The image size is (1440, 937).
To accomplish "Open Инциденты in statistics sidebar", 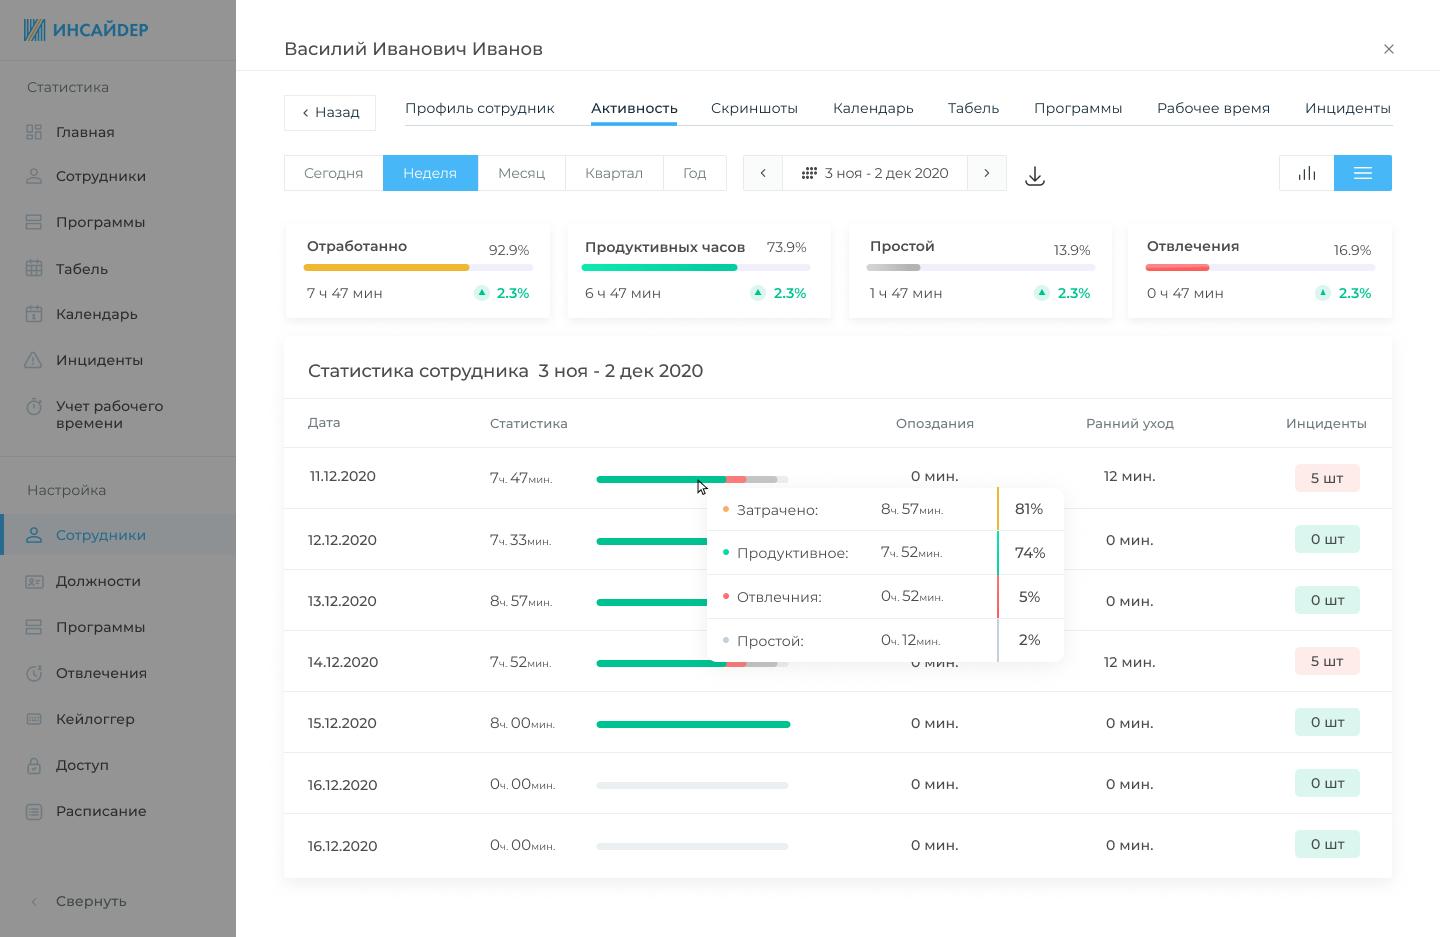I will pos(99,360).
